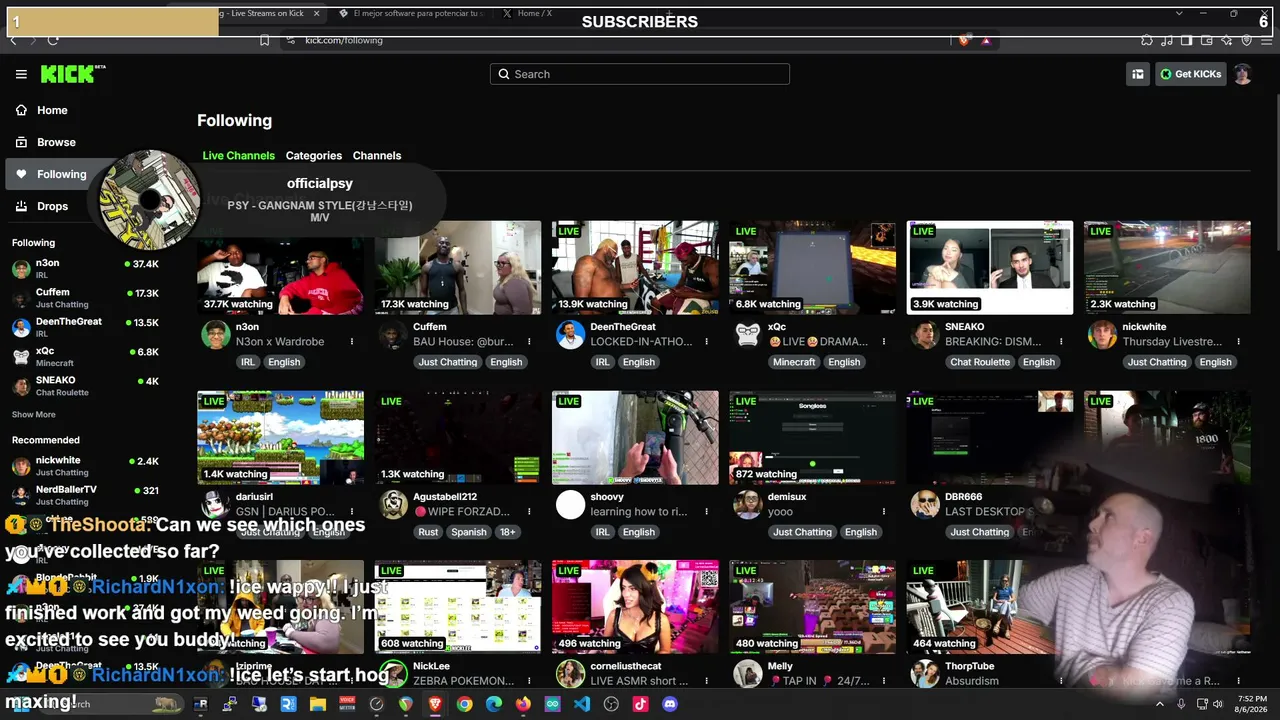This screenshot has width=1280, height=720.
Task: Open the Agustabell212 stream thumbnail
Action: [458, 437]
